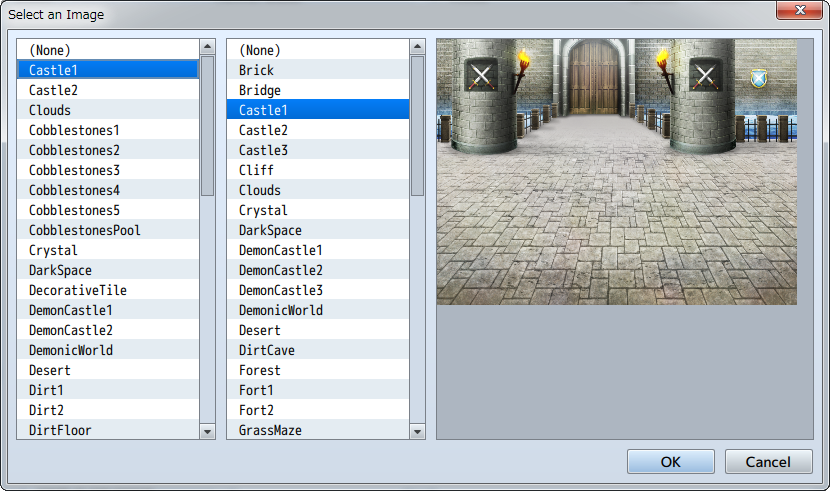Pick DecorativeTile from the list
This screenshot has width=830, height=491.
(x=77, y=290)
